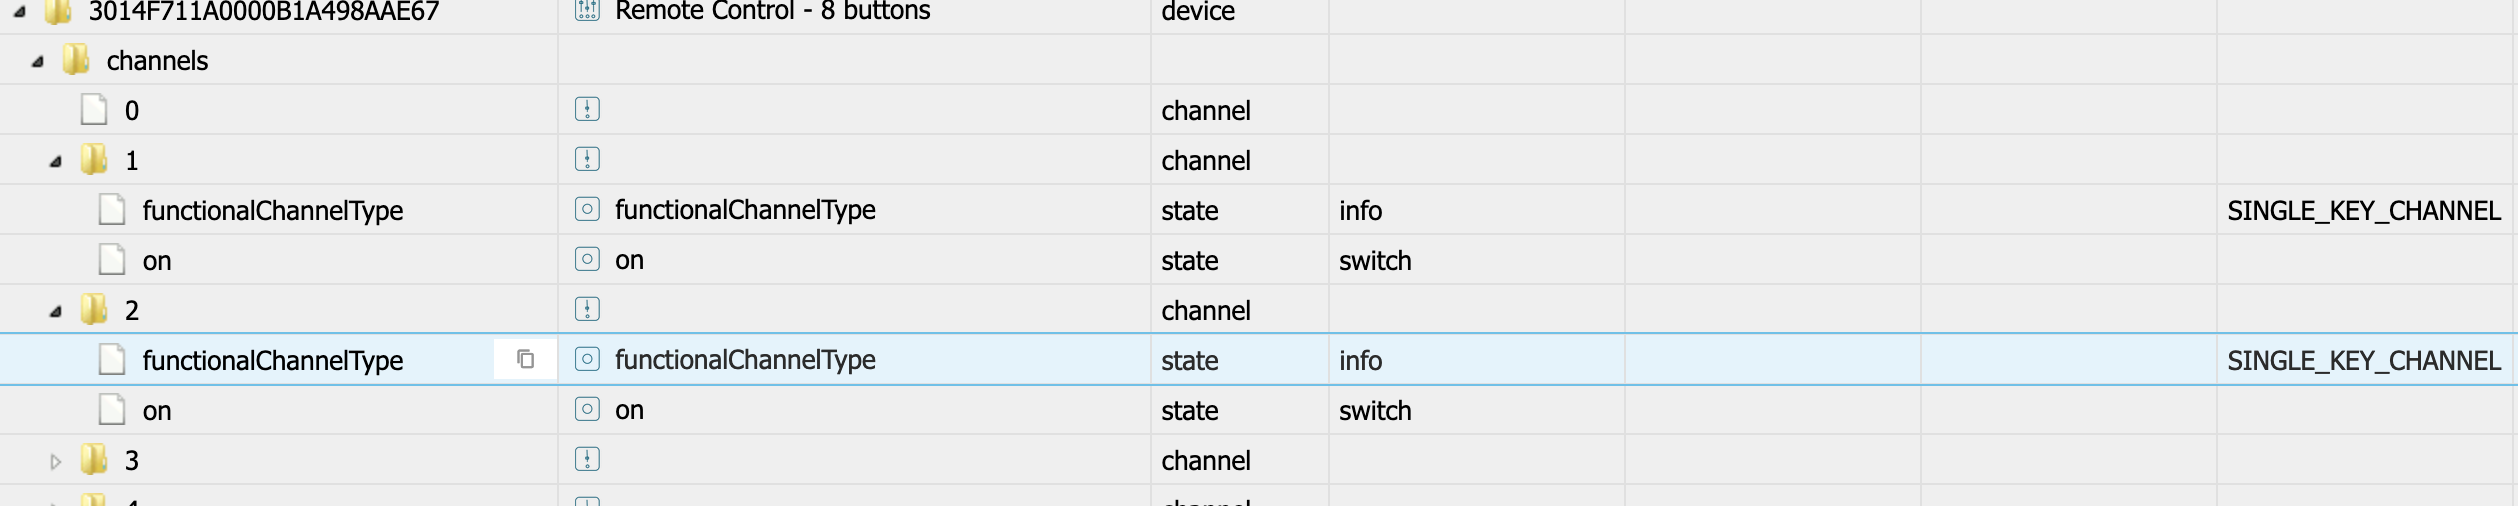Click the channel icon in row 1
The image size is (2518, 506).
(587, 159)
